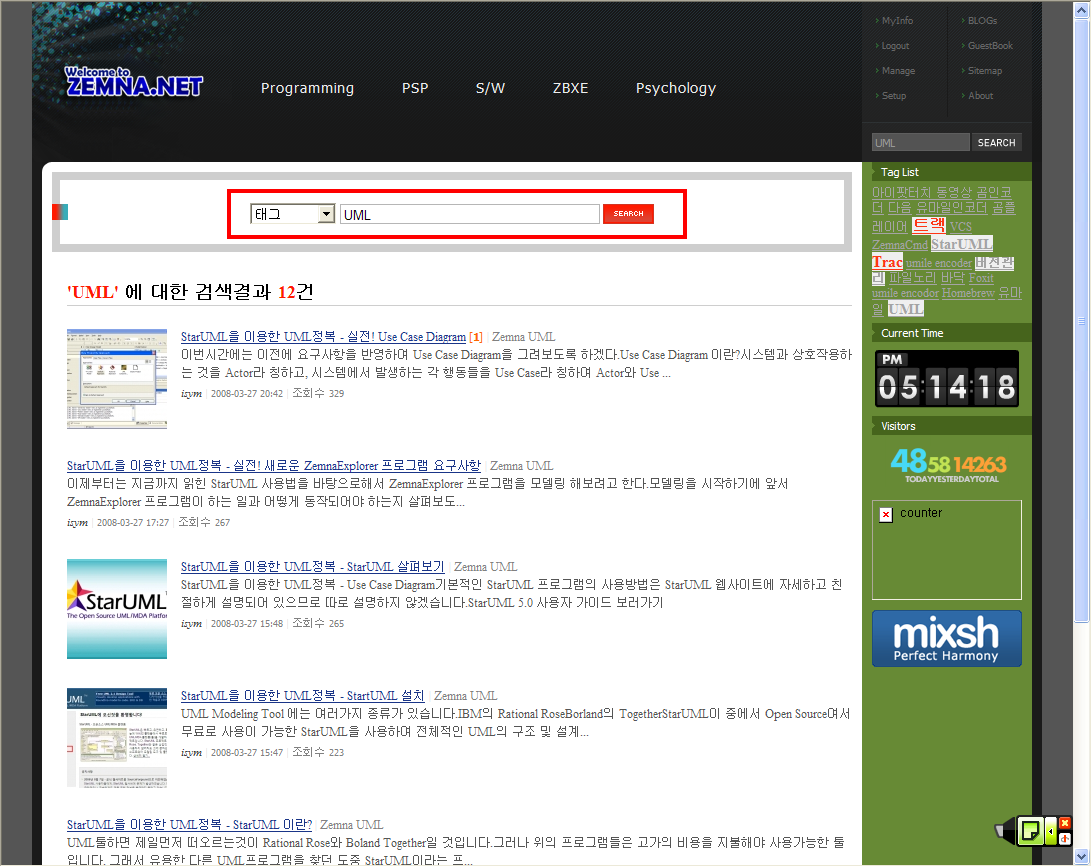Click the page scrollbar up arrow
Image resolution: width=1092 pixels, height=867 pixels.
(1082, 9)
